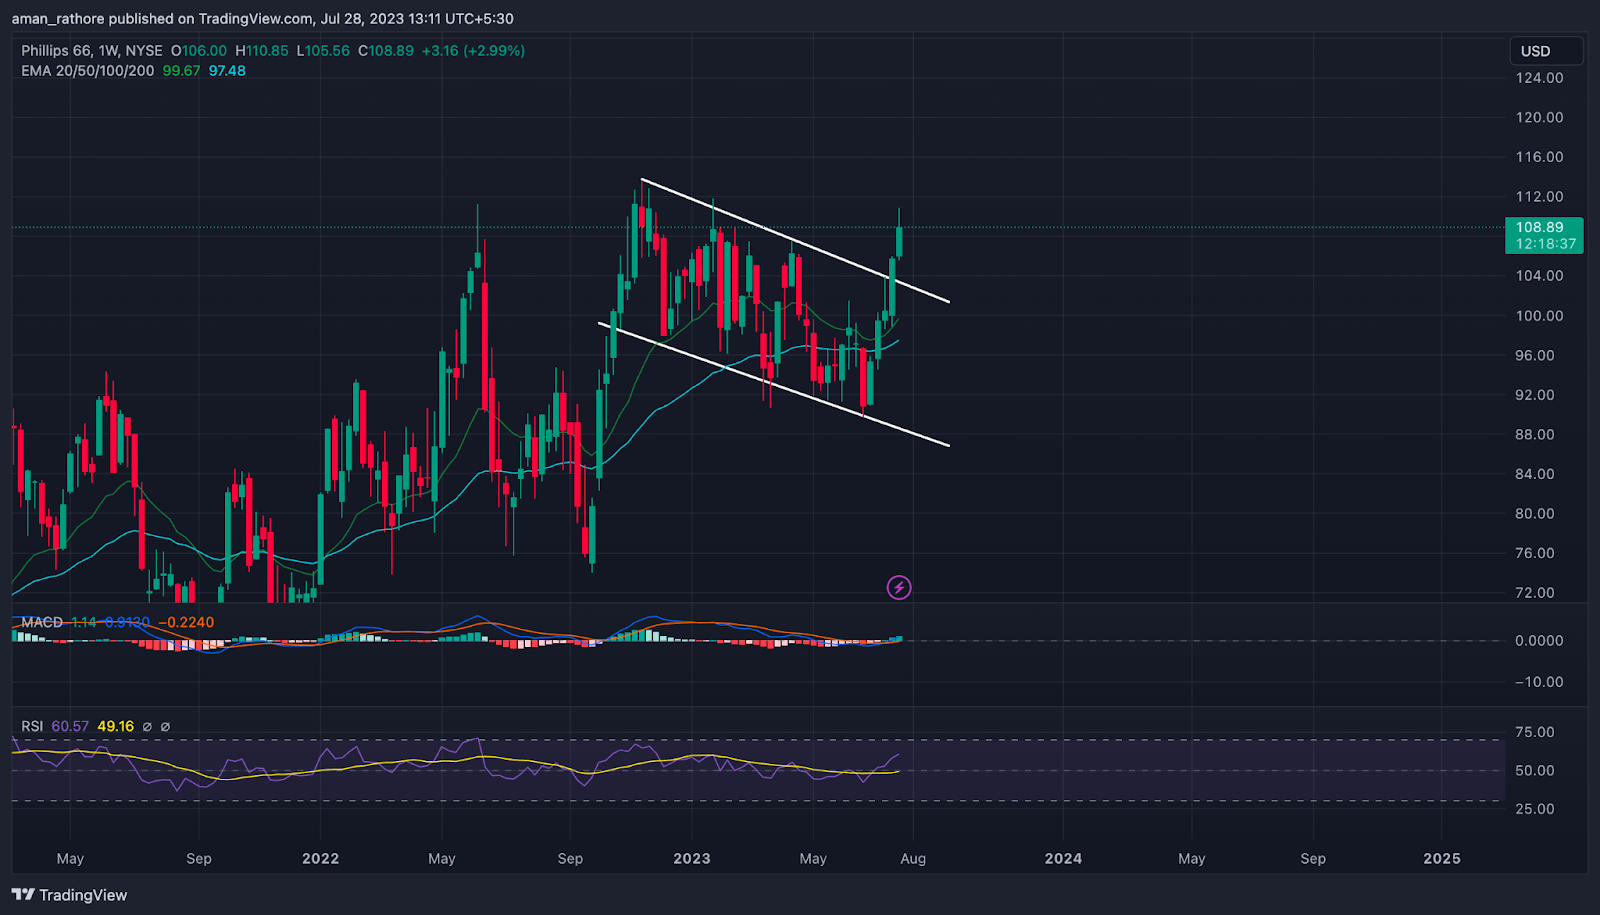Screen dimensions: 1600x915
Task: Click the +3.16 (+2.99%) change value
Action: click(473, 51)
